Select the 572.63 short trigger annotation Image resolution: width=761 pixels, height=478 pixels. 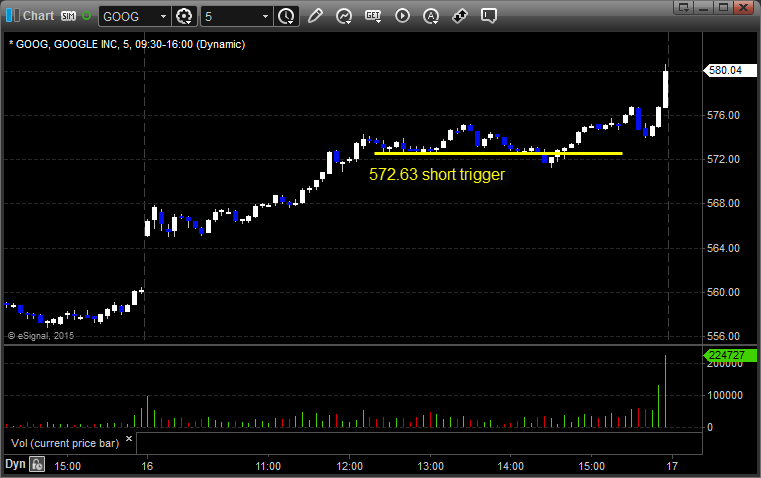point(437,174)
